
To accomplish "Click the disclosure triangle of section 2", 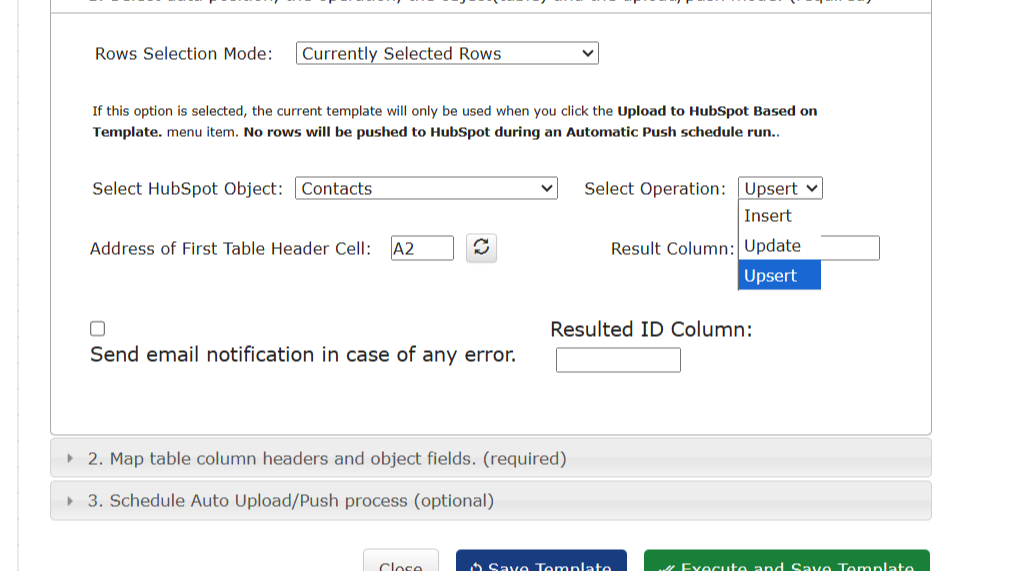I will click(70, 459).
